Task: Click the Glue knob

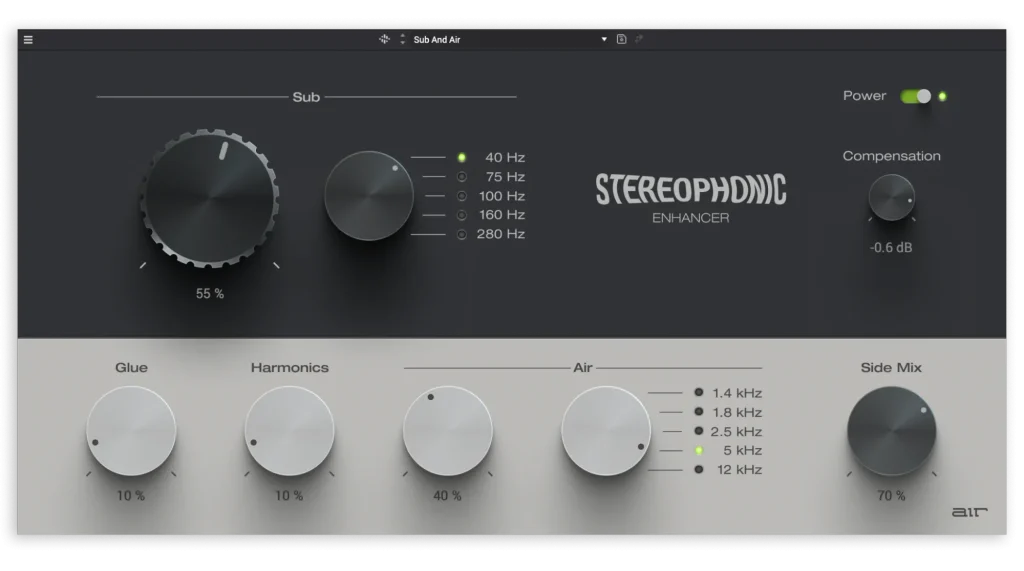Action: 131,431
